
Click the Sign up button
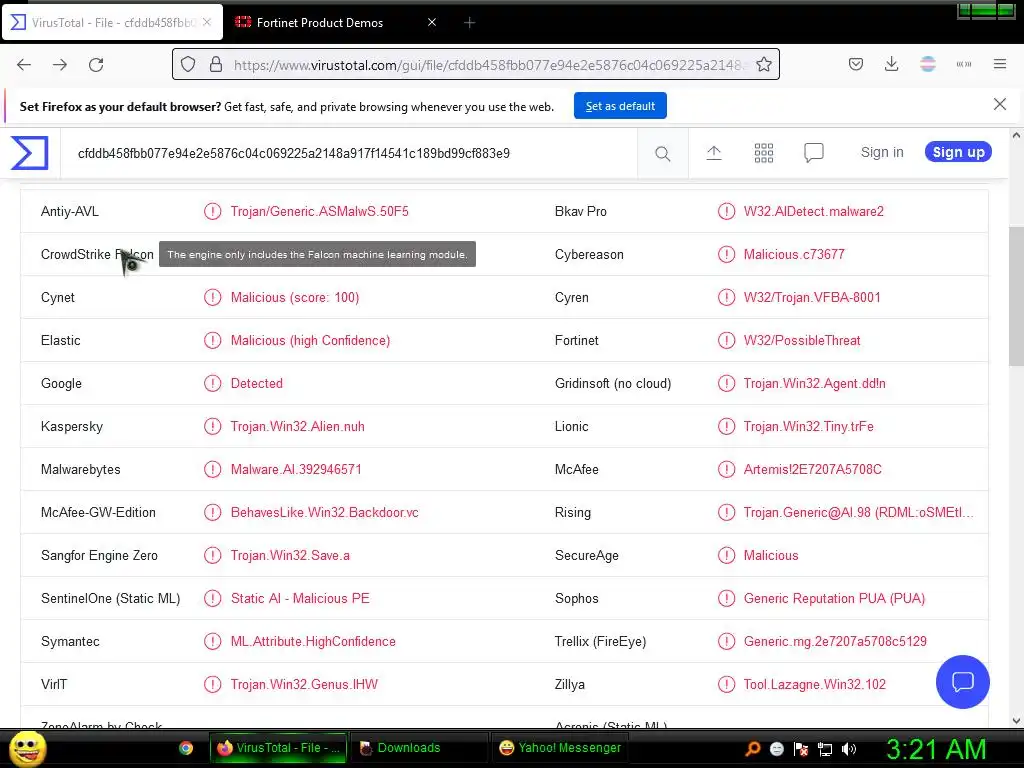[x=958, y=152]
